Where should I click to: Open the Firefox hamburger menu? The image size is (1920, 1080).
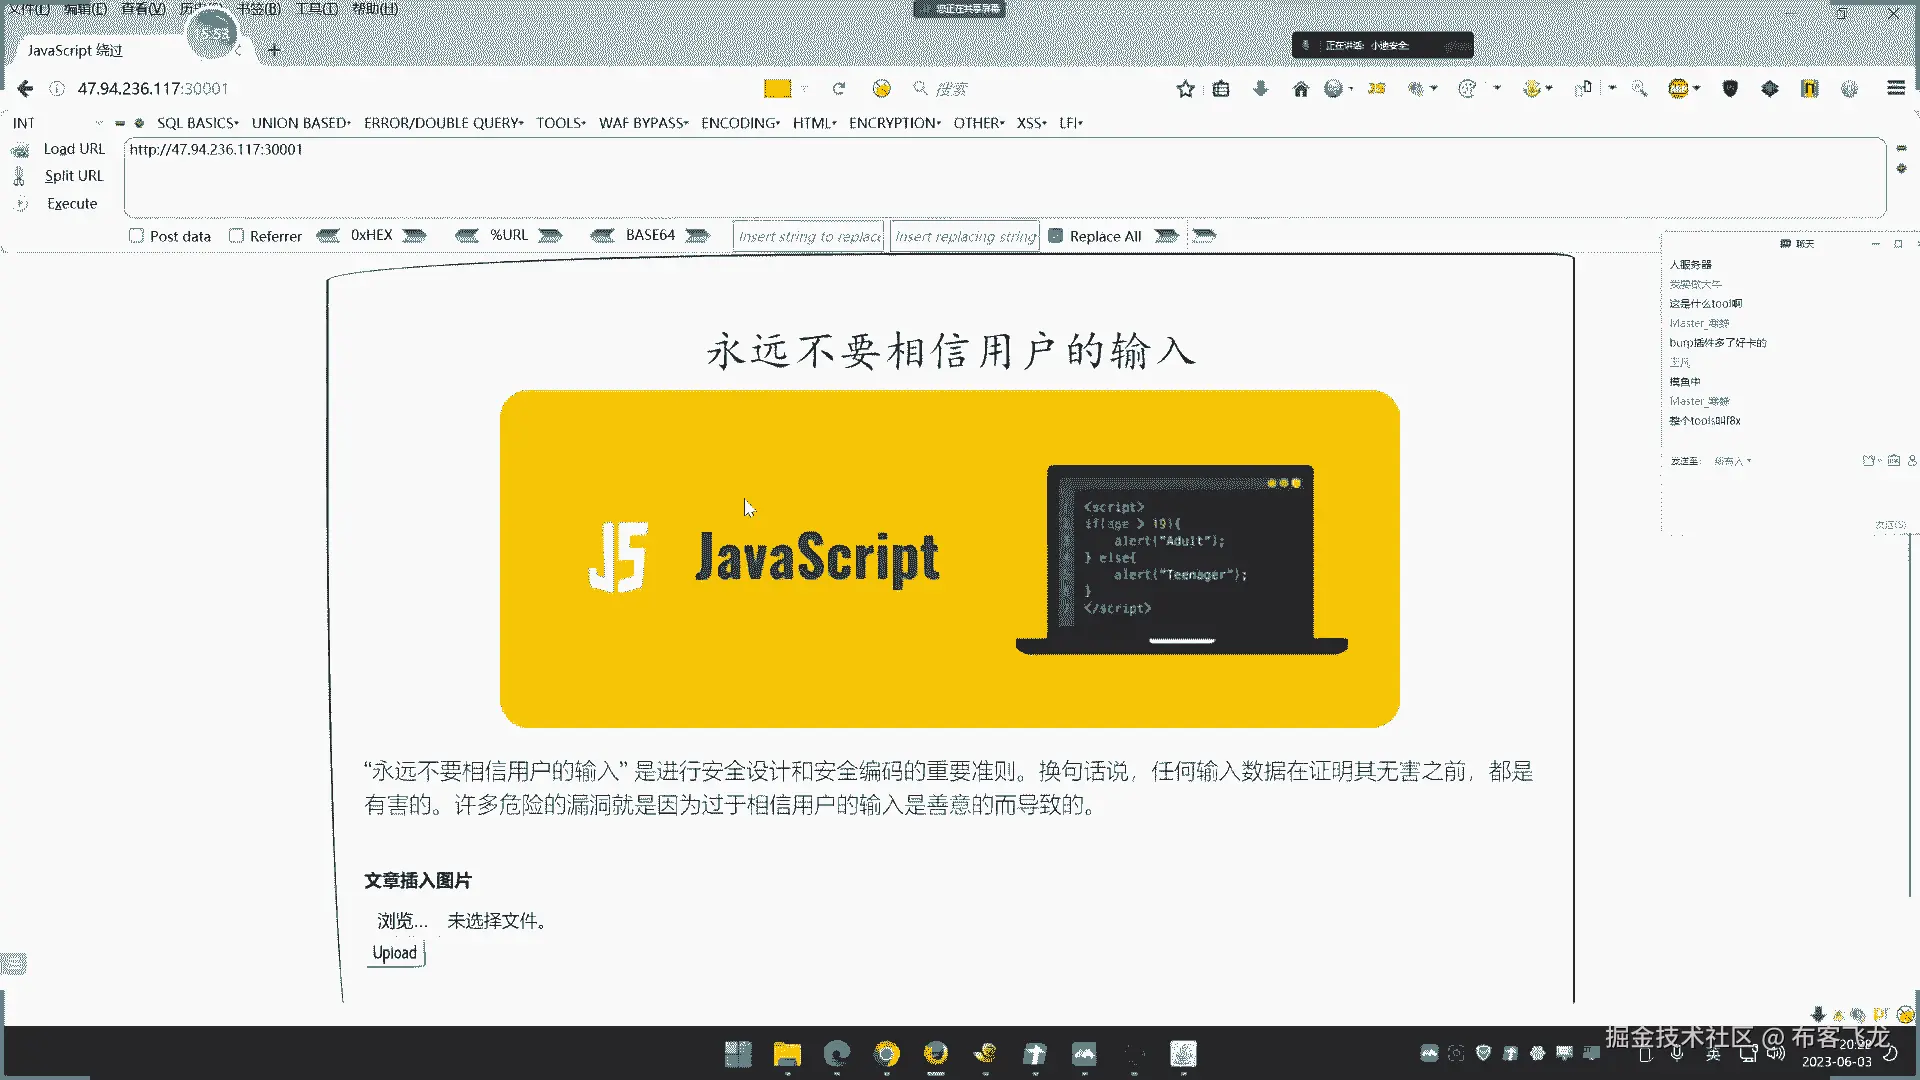pyautogui.click(x=1895, y=88)
